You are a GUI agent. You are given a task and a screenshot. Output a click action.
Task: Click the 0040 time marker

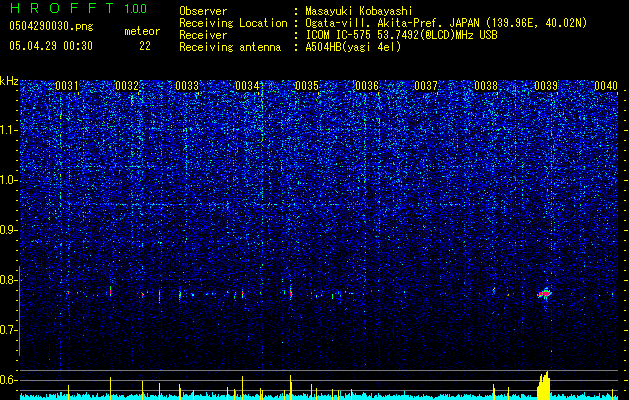(x=606, y=86)
